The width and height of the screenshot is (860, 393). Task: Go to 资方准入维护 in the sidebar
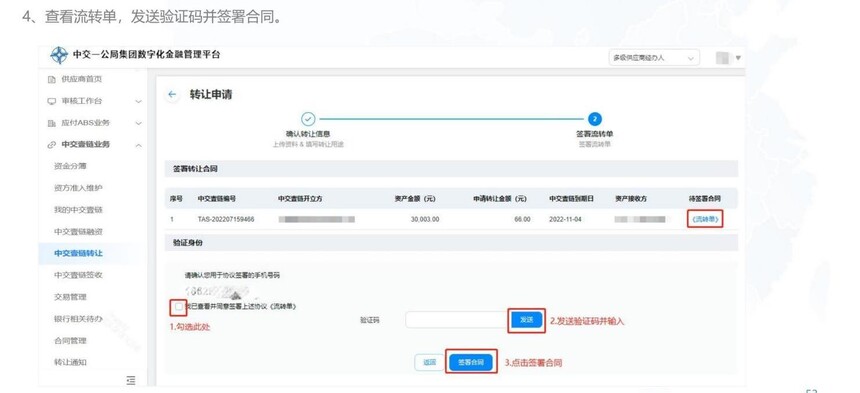(x=78, y=188)
